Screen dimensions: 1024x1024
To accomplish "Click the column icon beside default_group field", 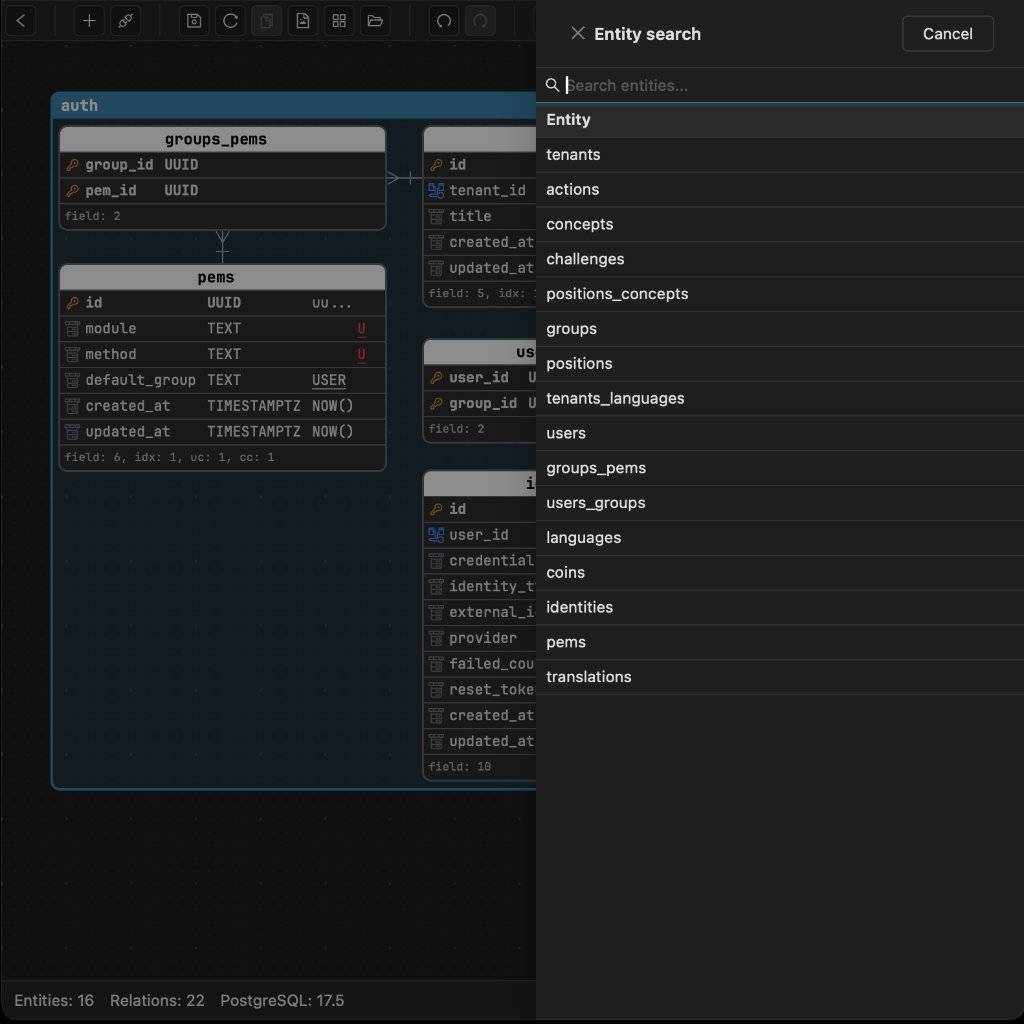I will pyautogui.click(x=72, y=380).
